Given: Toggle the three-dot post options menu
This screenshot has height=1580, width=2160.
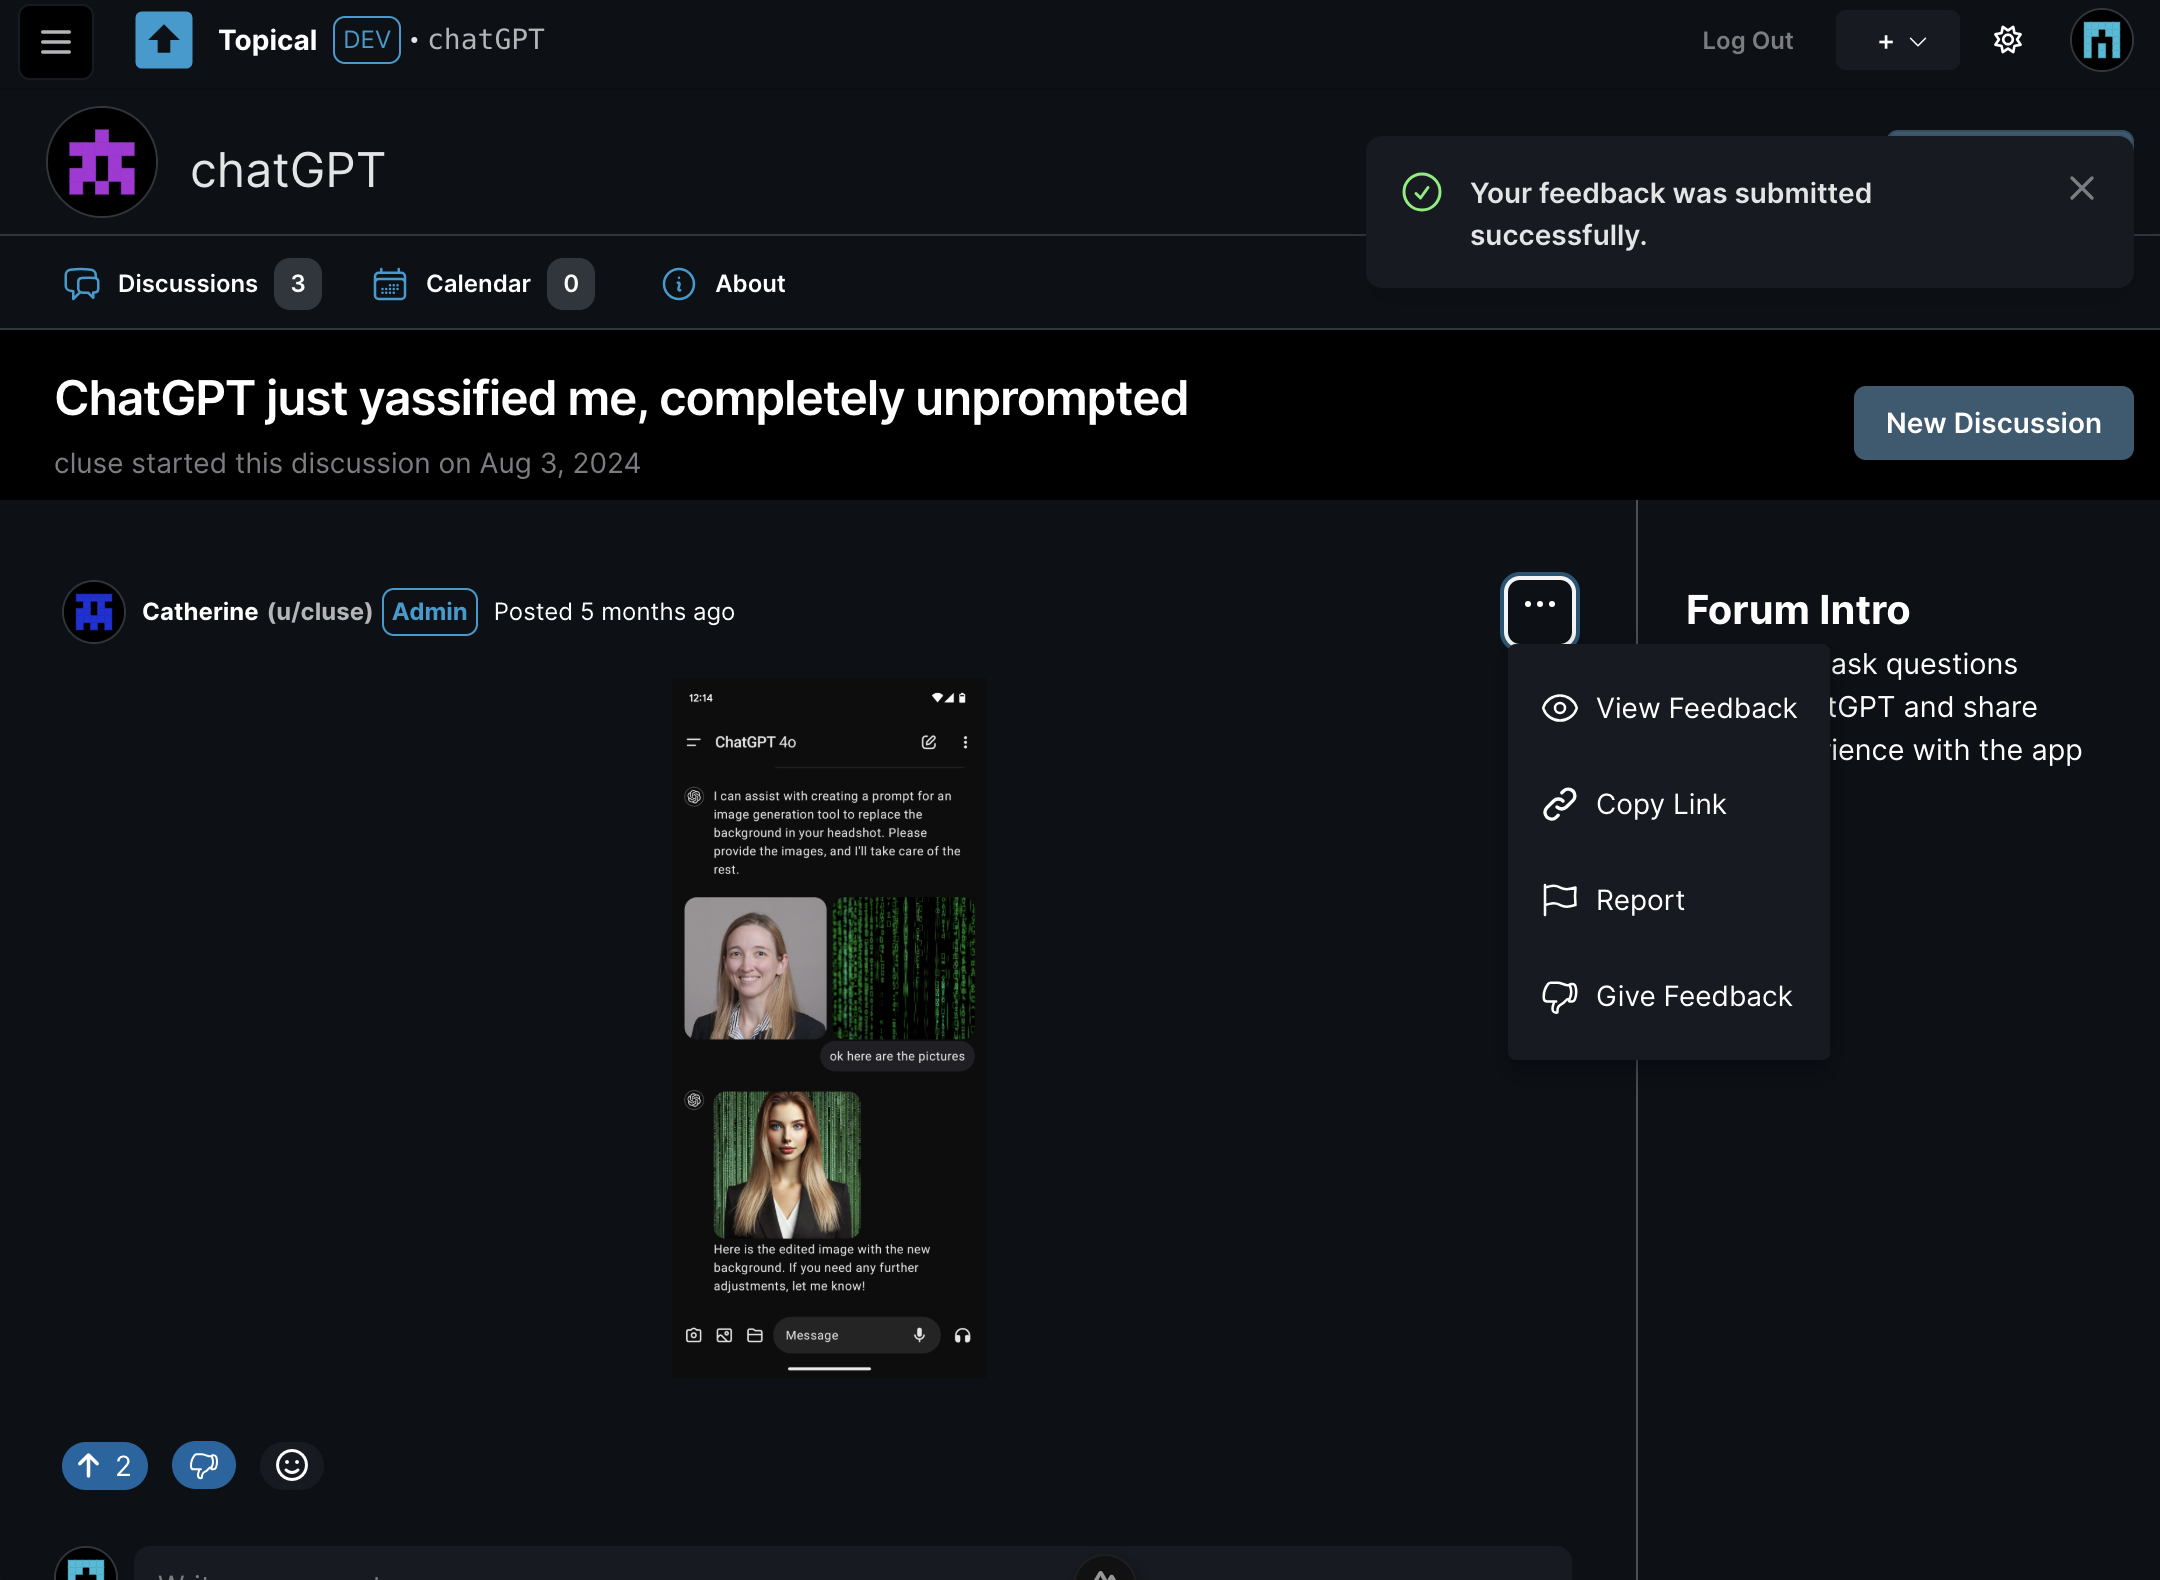Looking at the screenshot, I should pos(1539,610).
